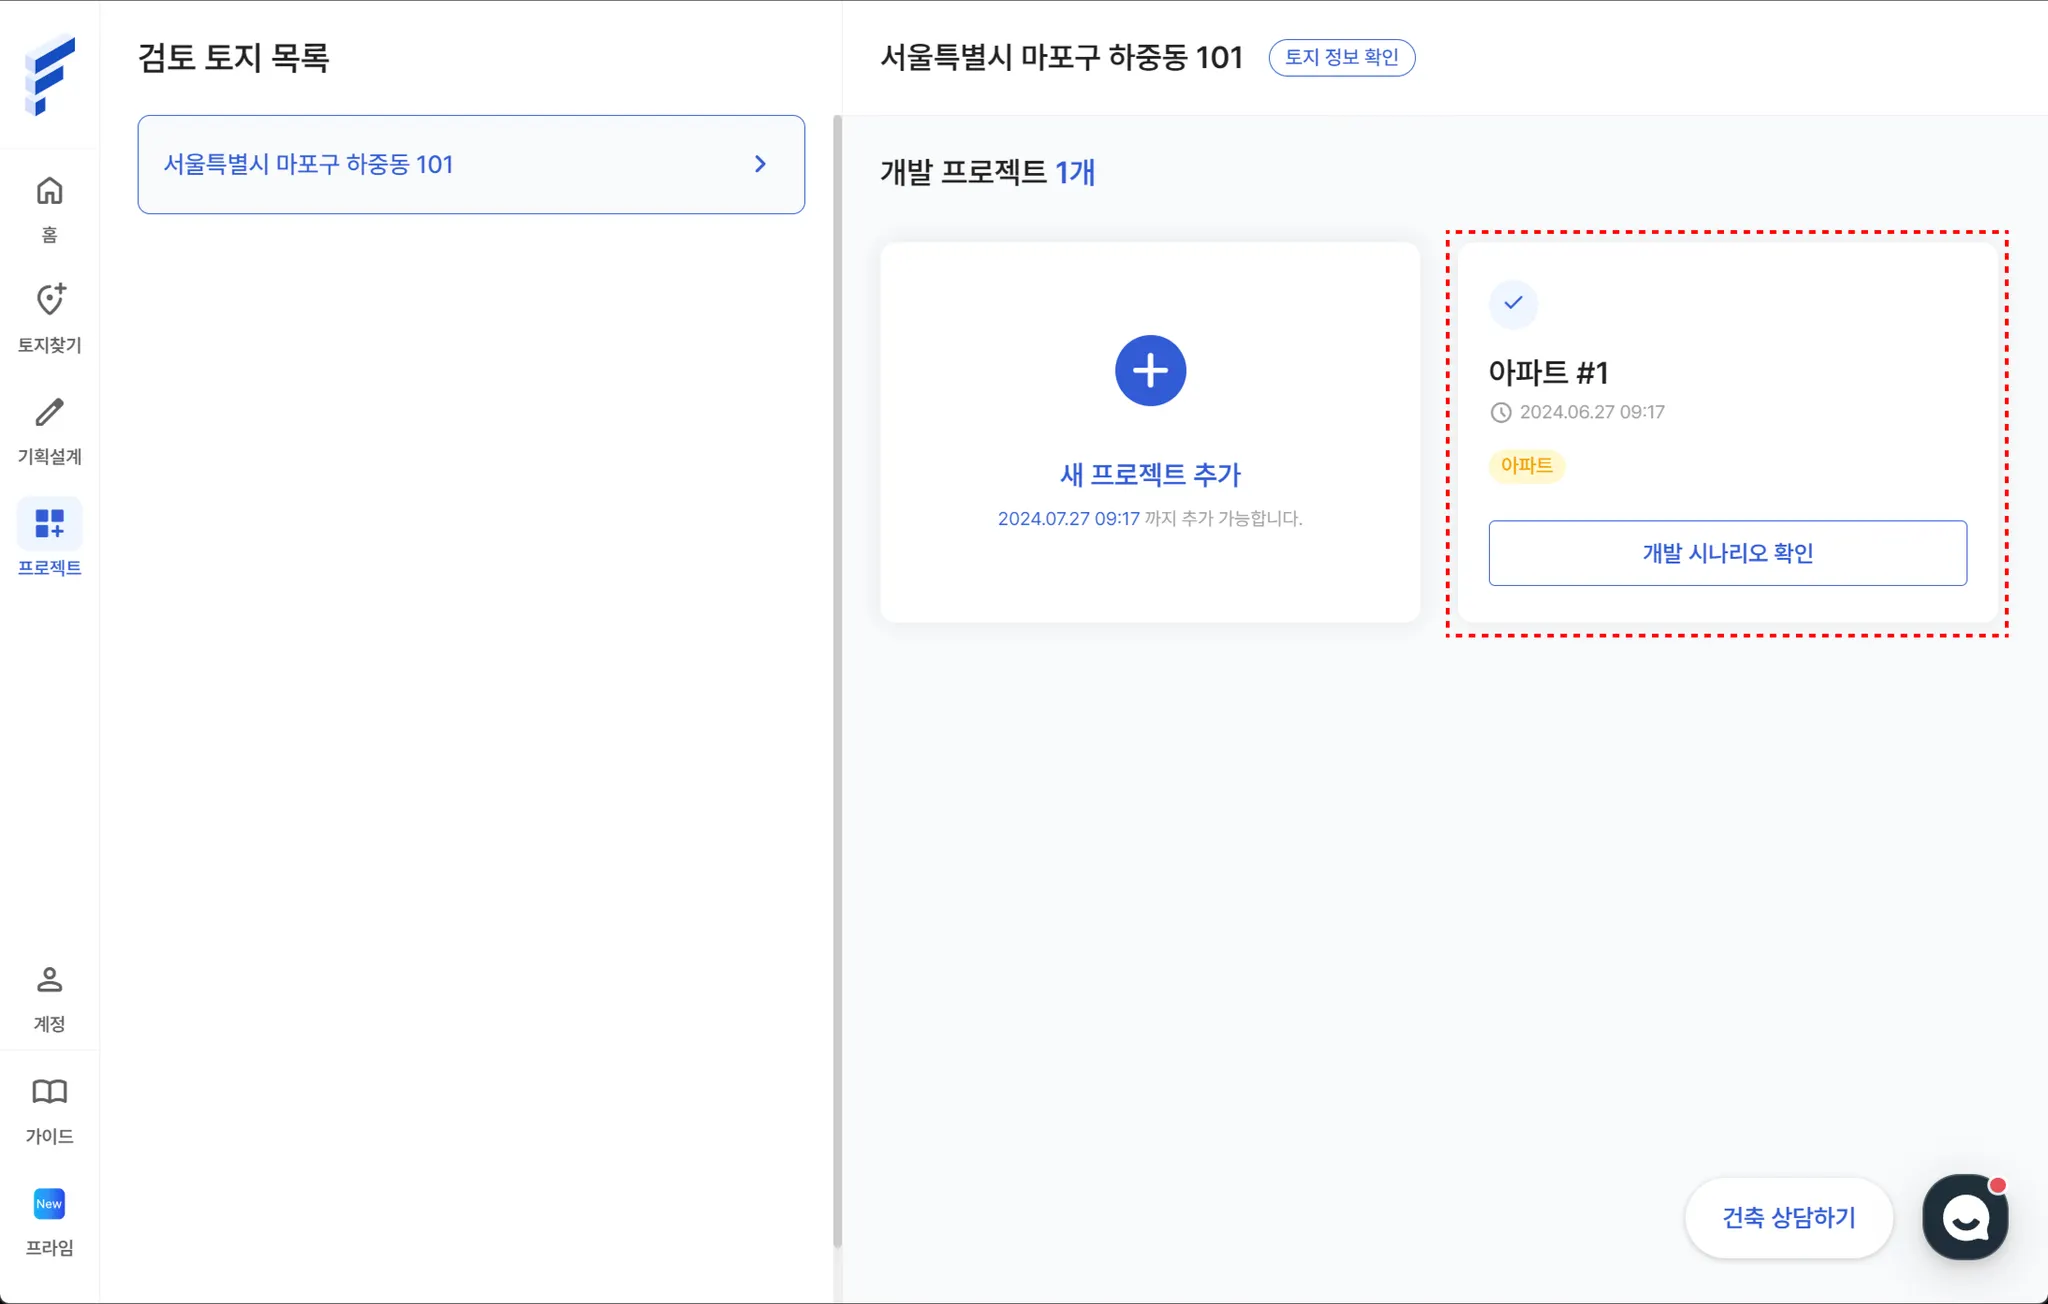Click 새 프로젝트 추가 link text
The height and width of the screenshot is (1304, 2048).
1150,475
